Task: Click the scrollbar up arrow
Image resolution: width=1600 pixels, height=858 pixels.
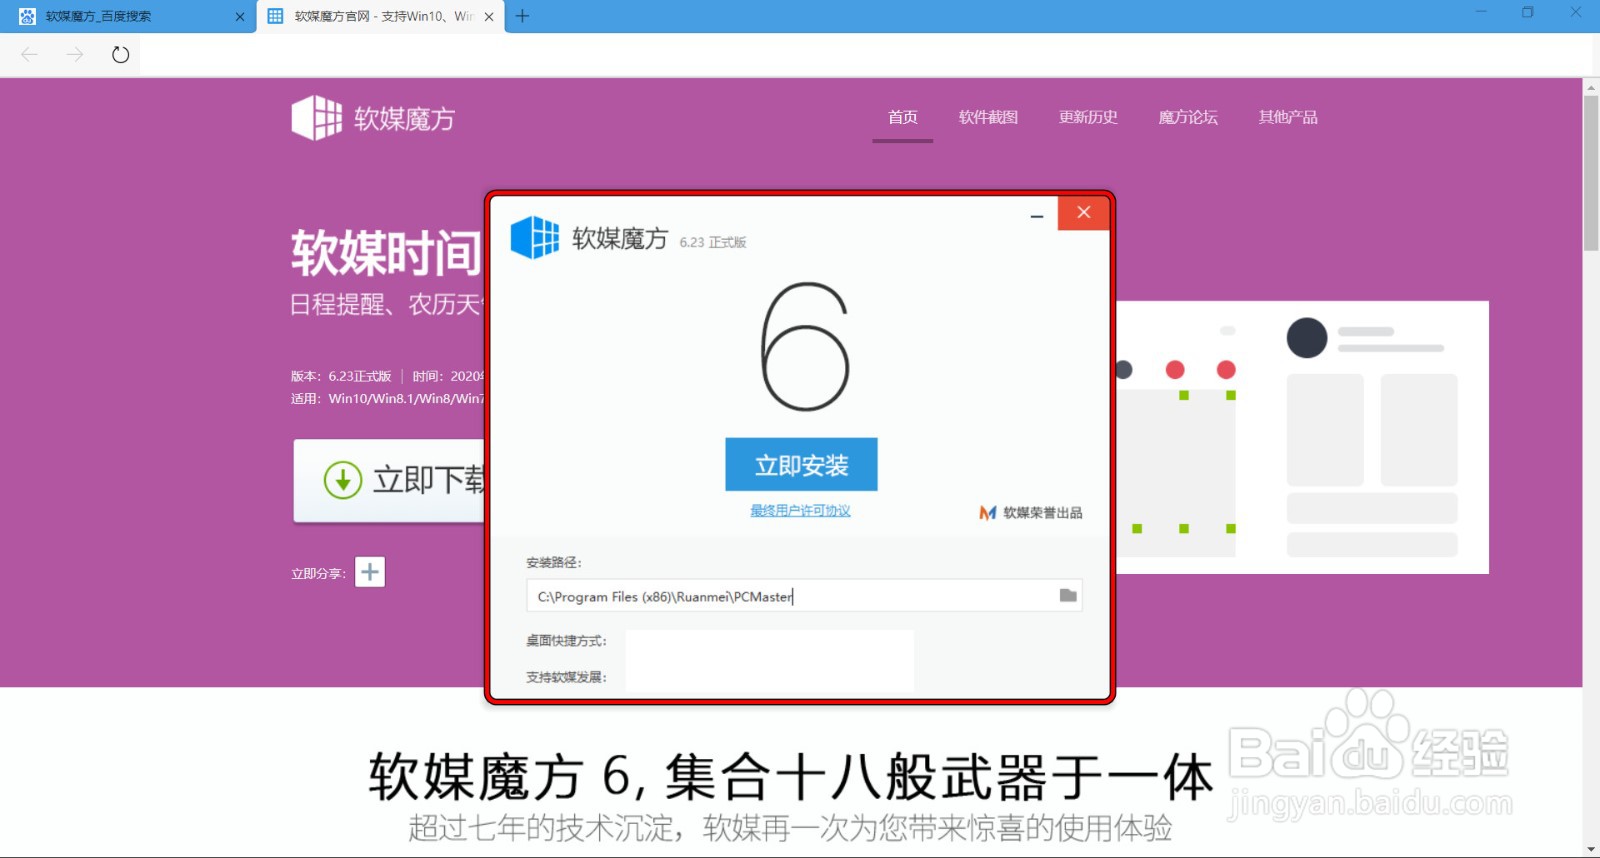Action: (1591, 87)
